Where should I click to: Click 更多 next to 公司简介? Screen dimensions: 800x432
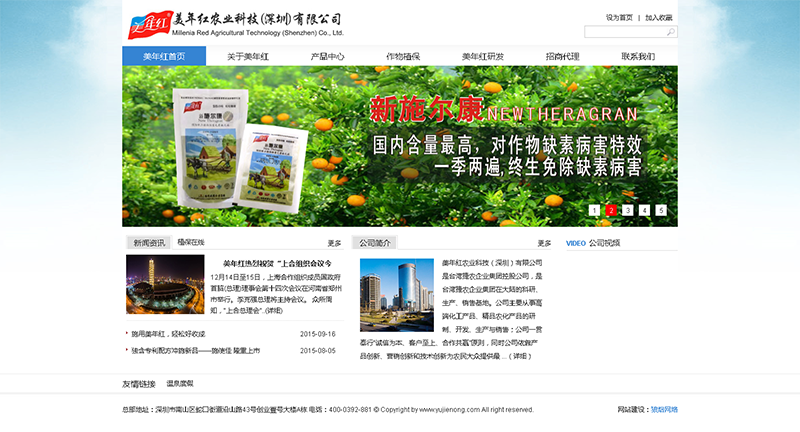(544, 243)
